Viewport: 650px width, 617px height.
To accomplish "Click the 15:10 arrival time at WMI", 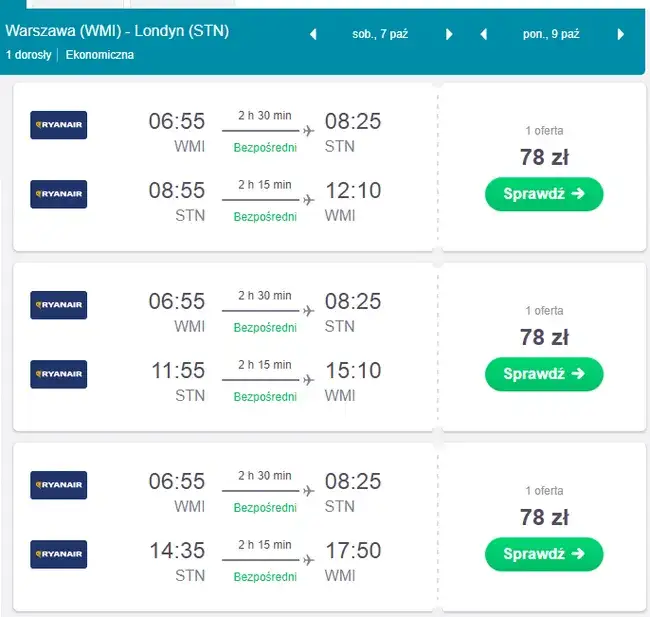I will pos(353,371).
